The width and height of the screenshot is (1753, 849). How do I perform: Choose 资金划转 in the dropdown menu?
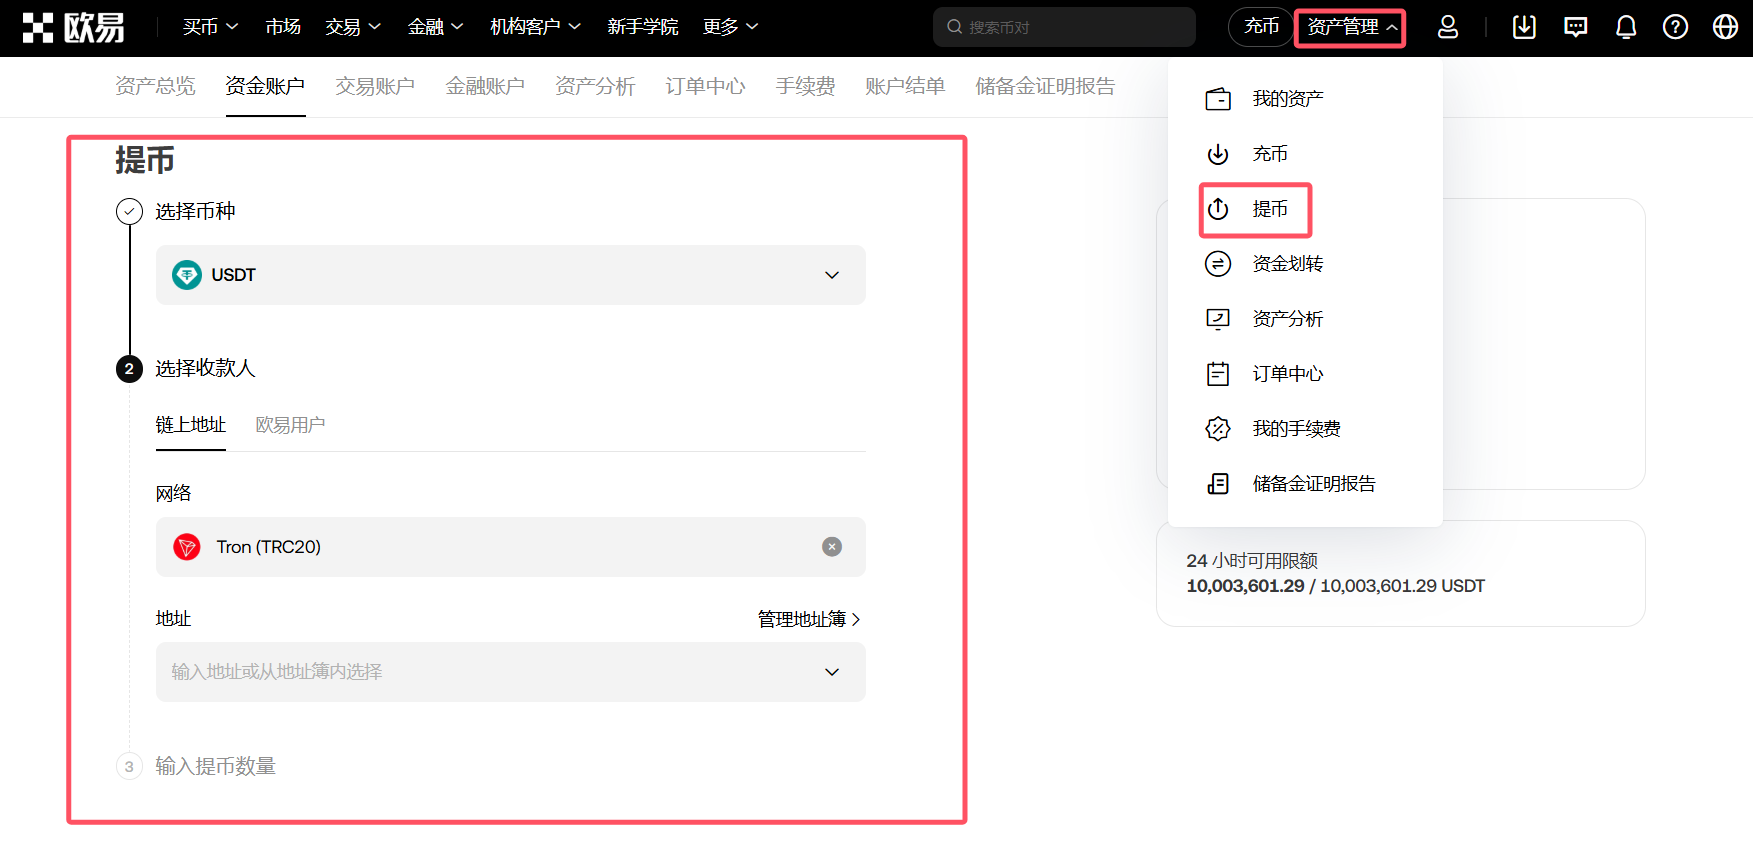pos(1286,264)
